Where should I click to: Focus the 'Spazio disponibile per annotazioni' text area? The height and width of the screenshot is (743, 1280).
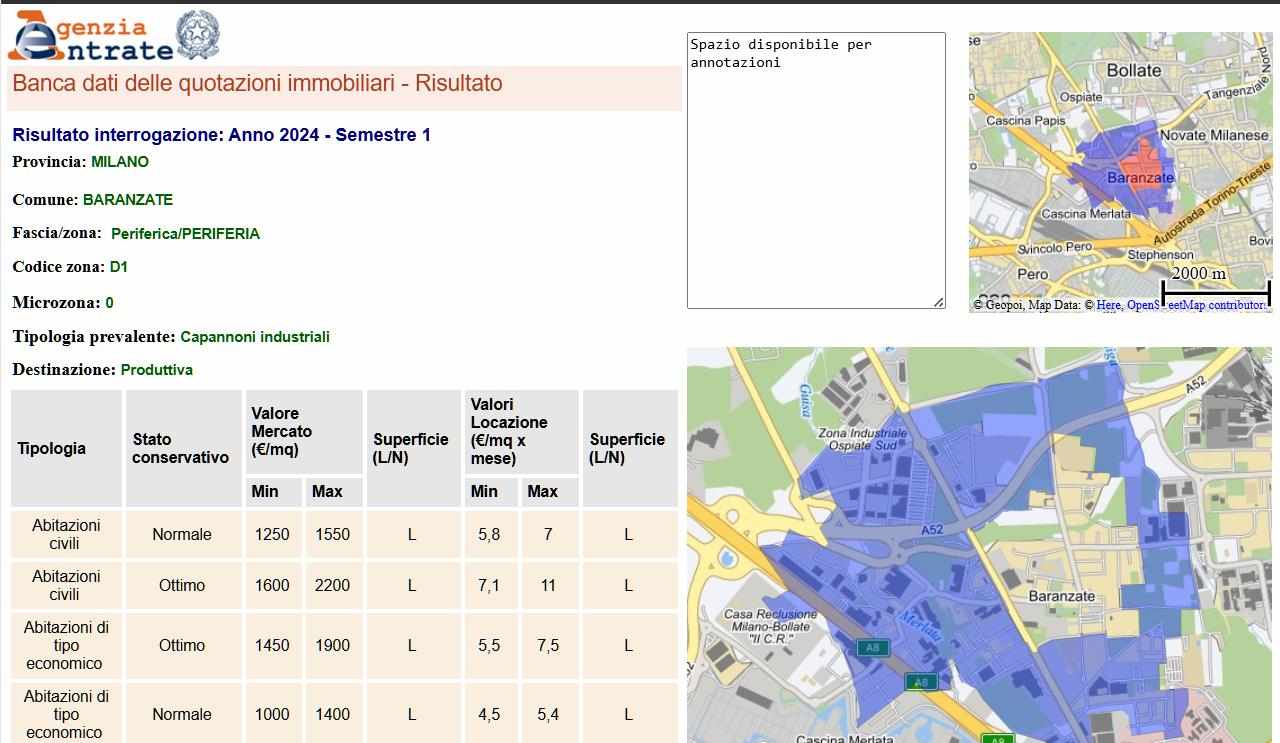coord(815,170)
